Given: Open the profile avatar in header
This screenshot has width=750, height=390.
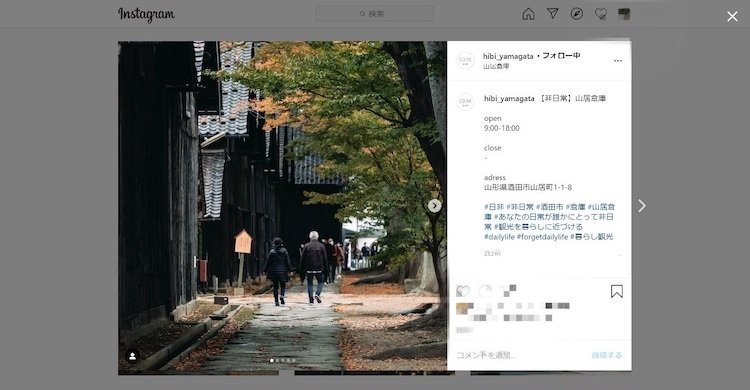Looking at the screenshot, I should [x=624, y=14].
